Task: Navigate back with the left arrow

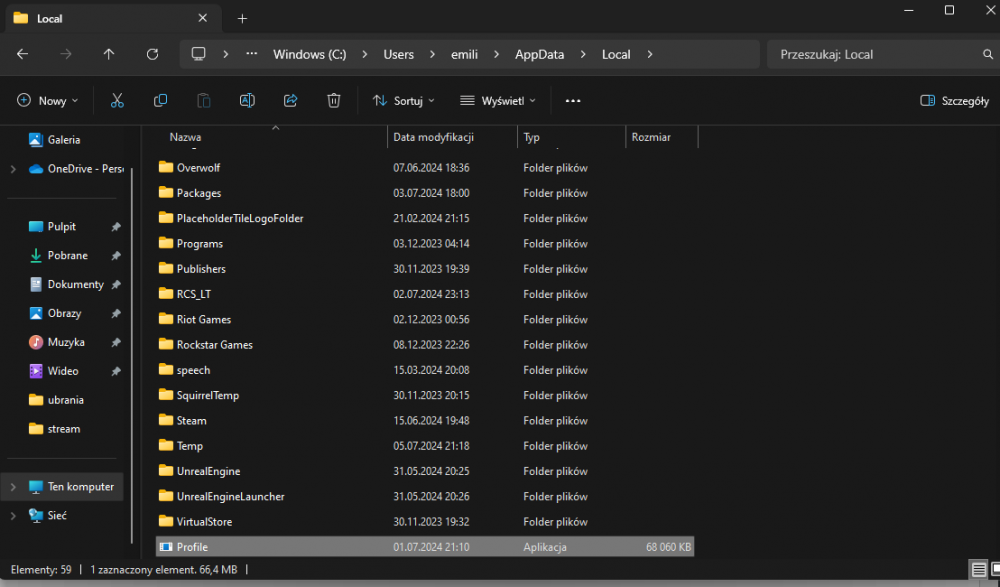Action: coord(23,54)
